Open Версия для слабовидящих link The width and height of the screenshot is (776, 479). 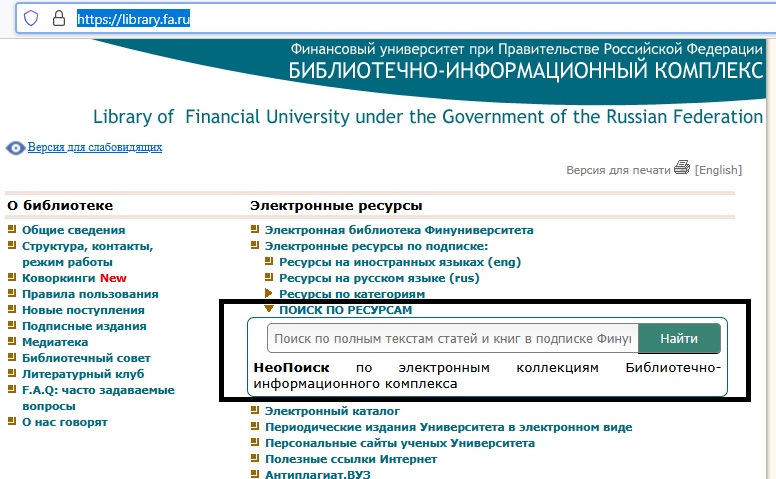pos(94,148)
